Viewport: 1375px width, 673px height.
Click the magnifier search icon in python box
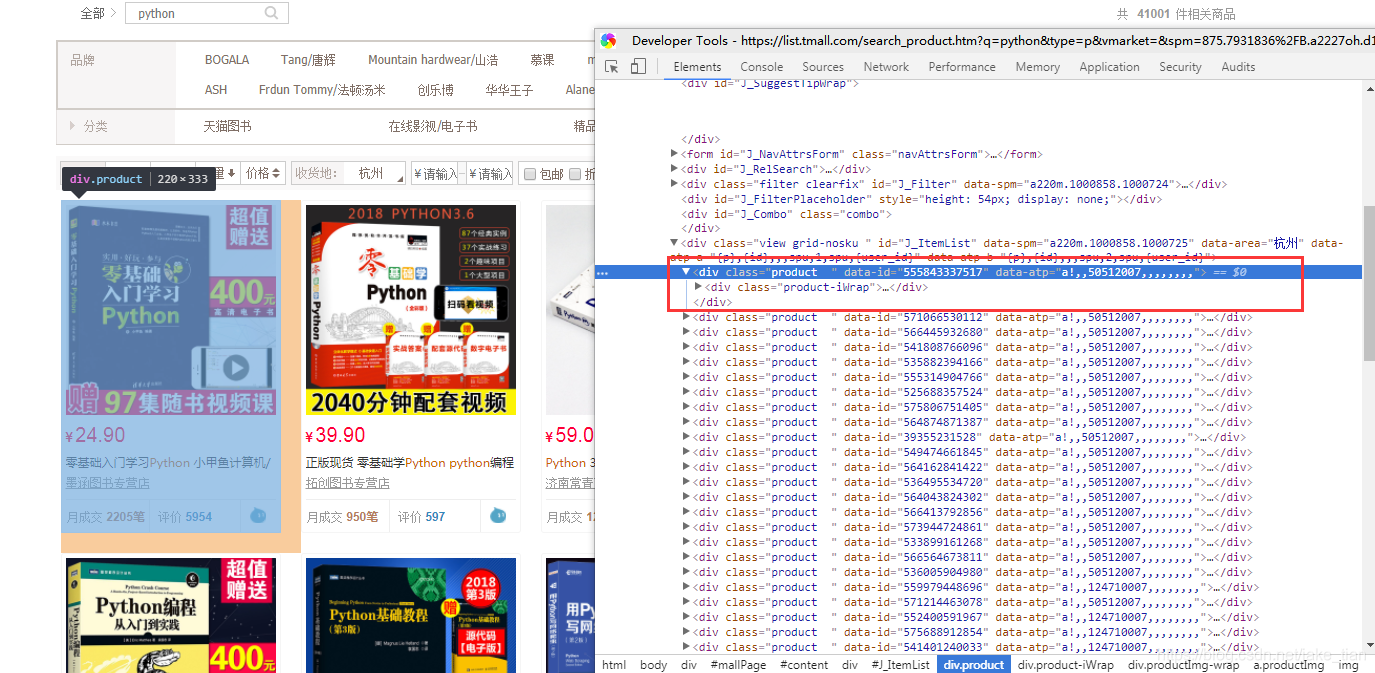(x=272, y=13)
